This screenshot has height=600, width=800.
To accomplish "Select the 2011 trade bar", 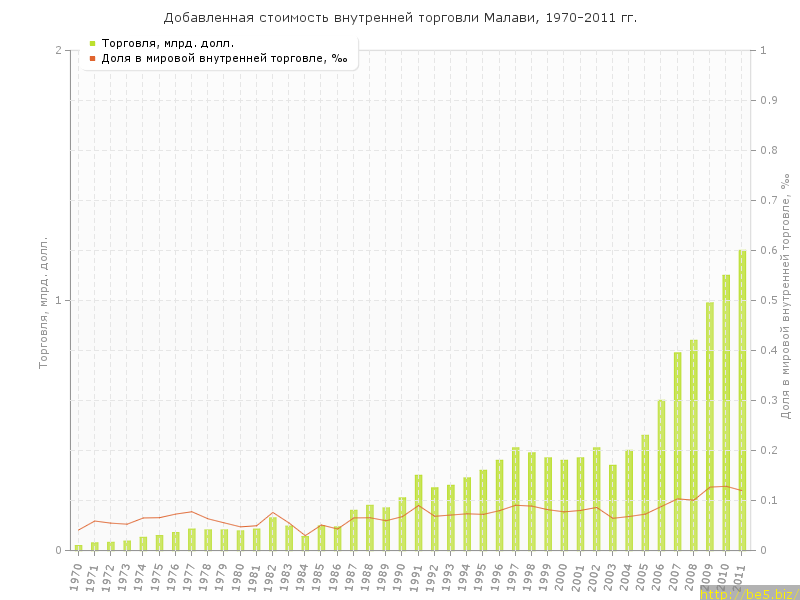I will (x=742, y=400).
